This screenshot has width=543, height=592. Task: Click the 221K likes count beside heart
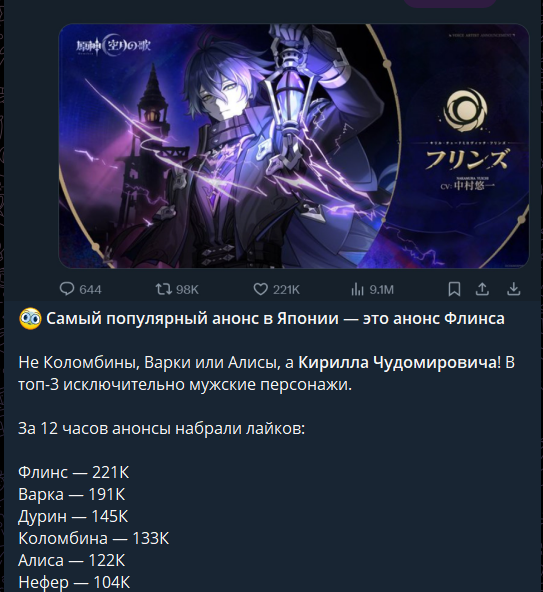click(x=286, y=290)
